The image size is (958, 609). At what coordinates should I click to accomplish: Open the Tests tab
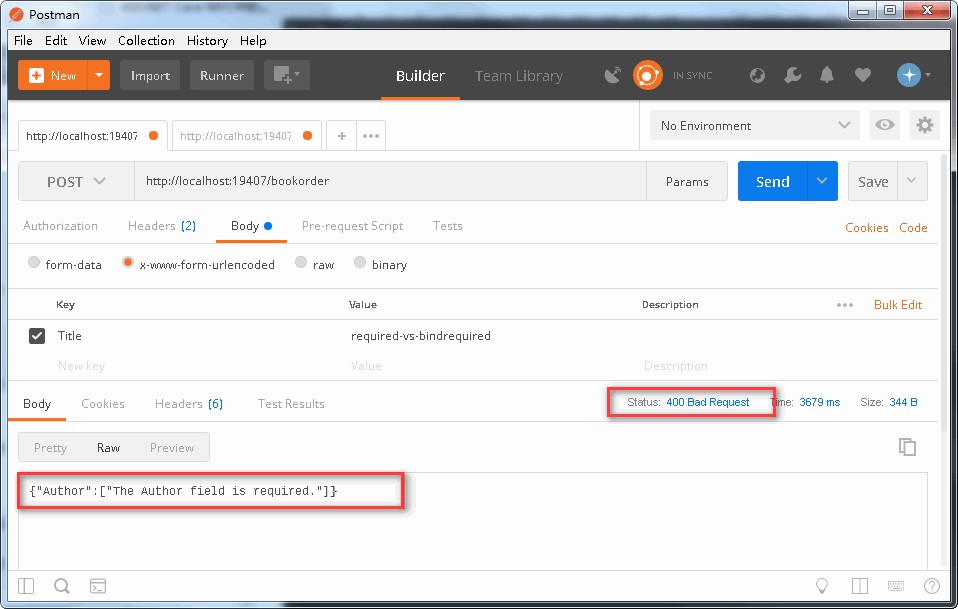[x=447, y=226]
